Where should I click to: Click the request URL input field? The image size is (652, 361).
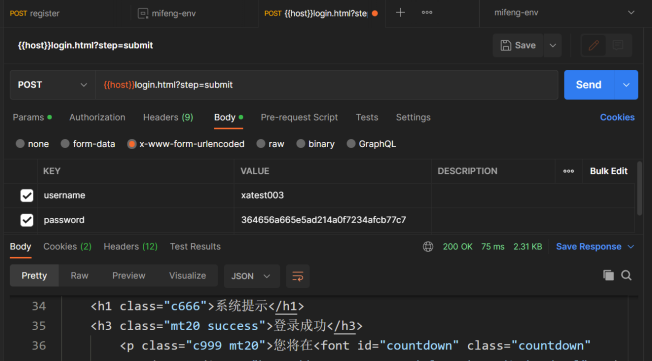[x=326, y=85]
